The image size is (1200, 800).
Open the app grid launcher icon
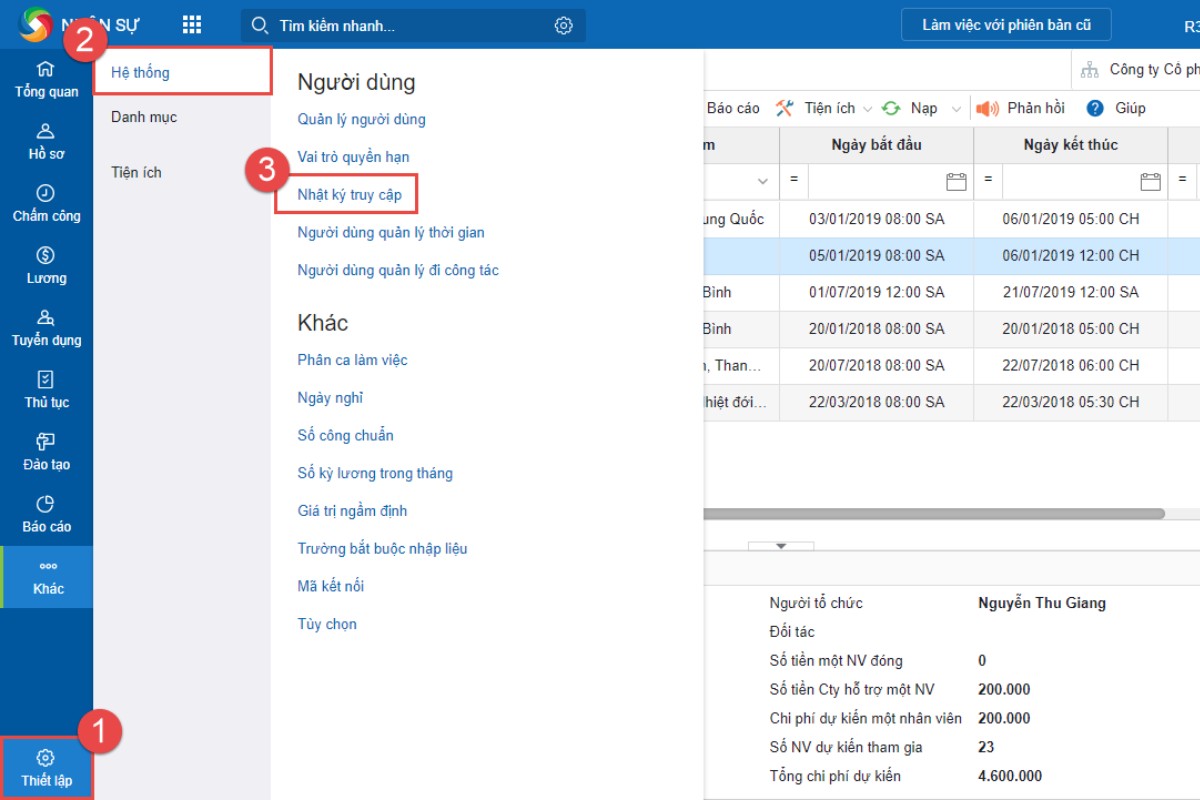pyautogui.click(x=192, y=25)
